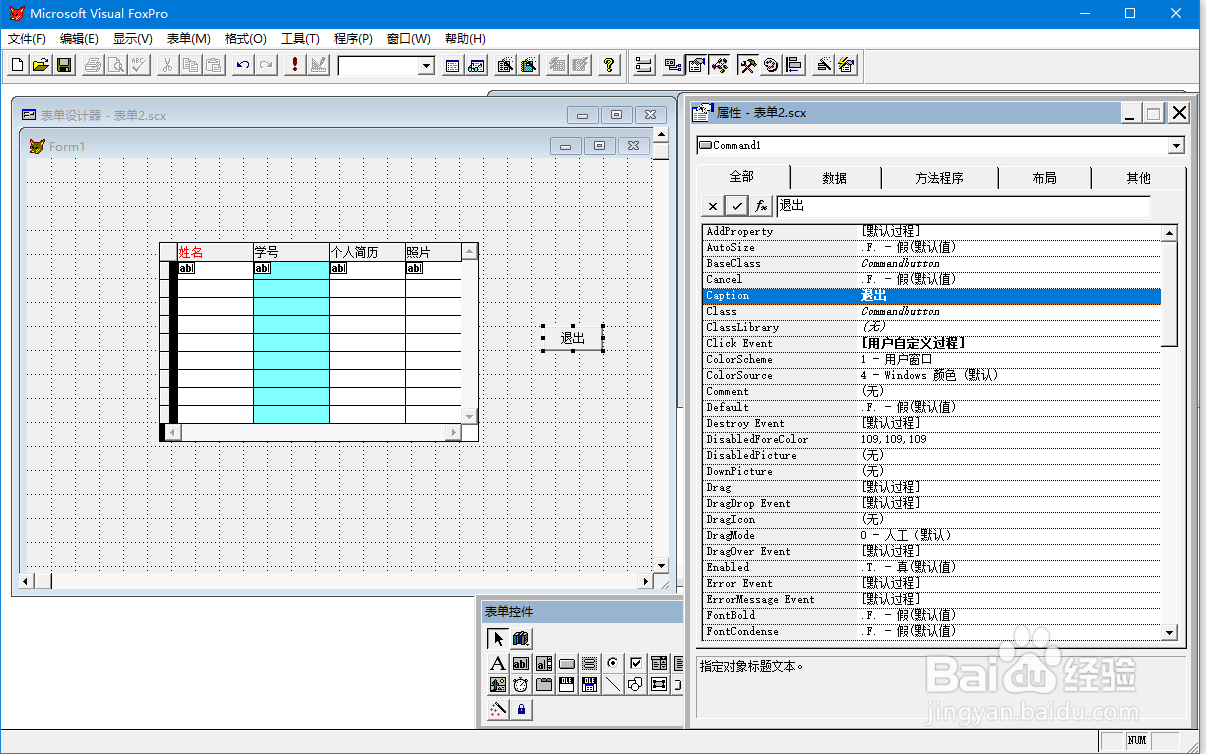
Task: Select the Command Button control tool
Action: (x=567, y=663)
